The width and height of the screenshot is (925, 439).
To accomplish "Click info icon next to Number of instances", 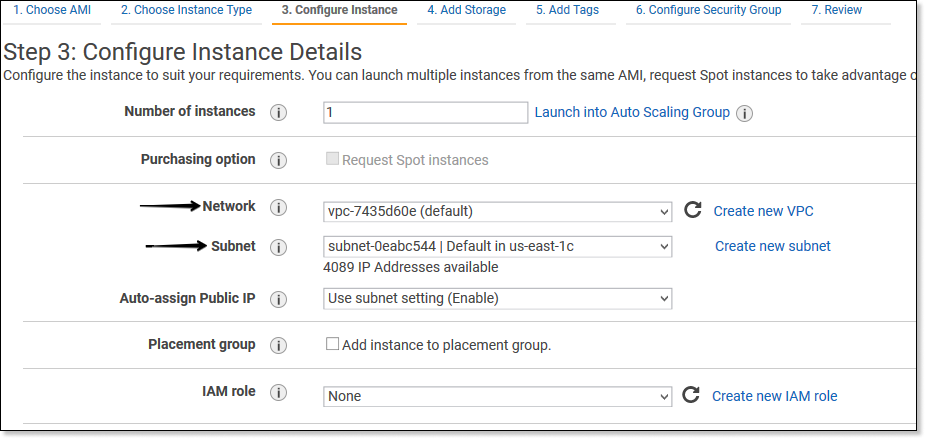I will [x=279, y=113].
